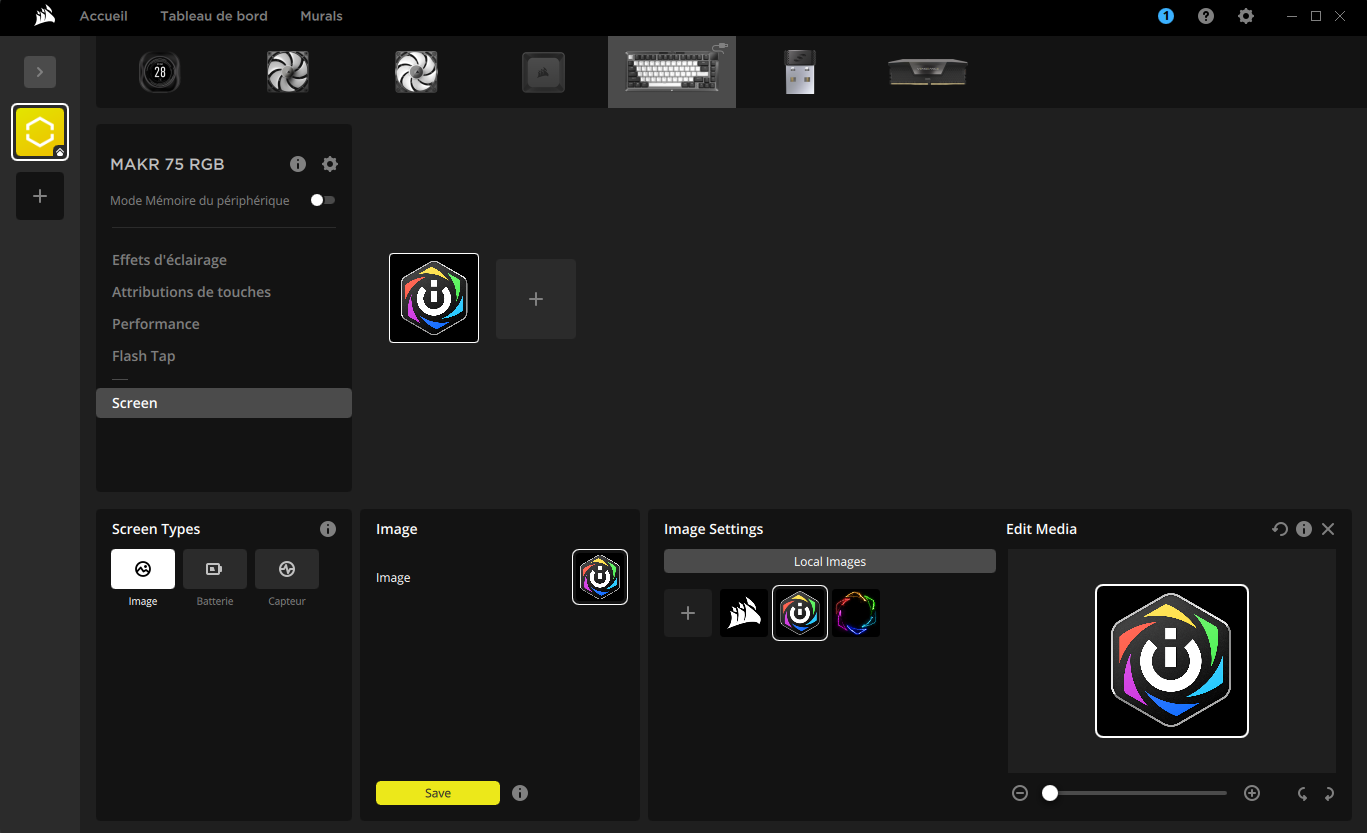Add a new profile with plus button
This screenshot has height=833, width=1367.
(40, 196)
